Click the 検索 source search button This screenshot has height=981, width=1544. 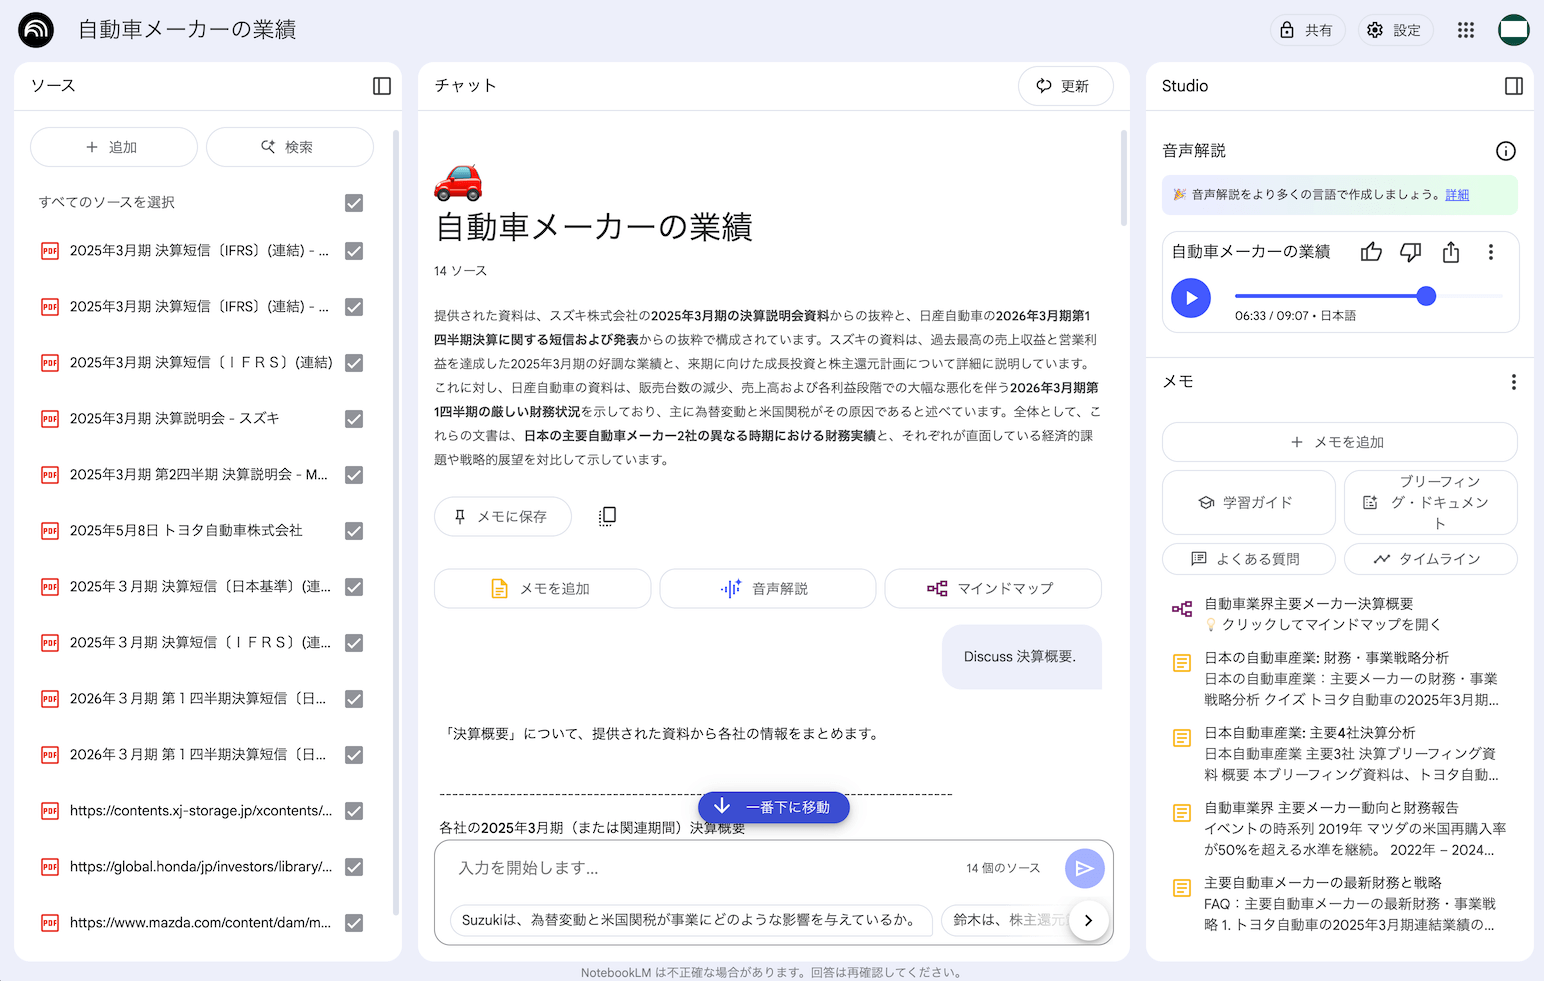(290, 147)
